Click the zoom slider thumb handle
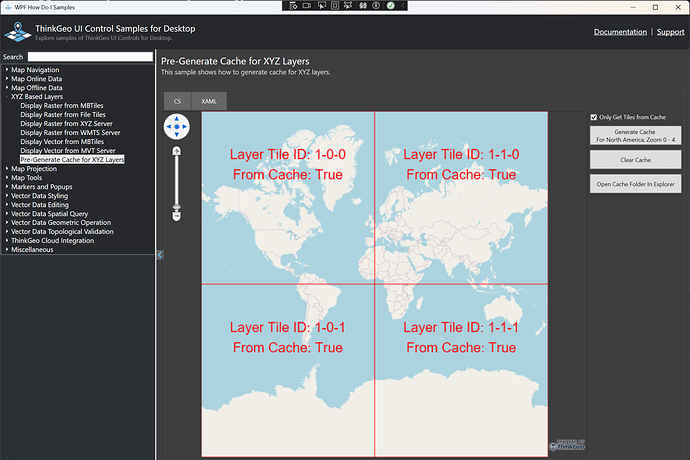This screenshot has height=460, width=690. 176,206
